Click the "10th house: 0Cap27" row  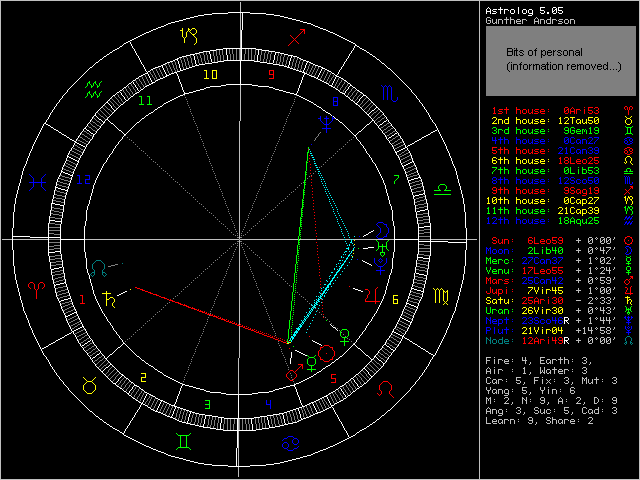[560, 201]
